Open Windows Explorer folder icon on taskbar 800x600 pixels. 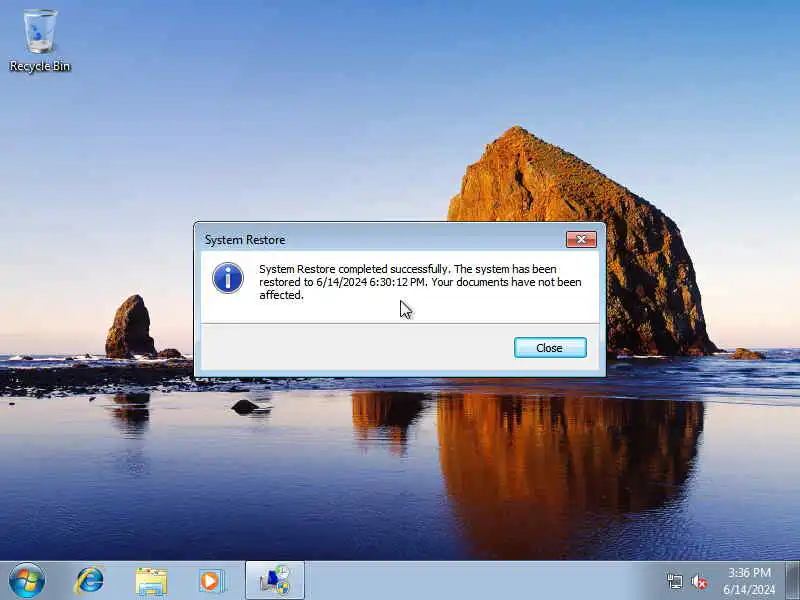click(x=151, y=581)
